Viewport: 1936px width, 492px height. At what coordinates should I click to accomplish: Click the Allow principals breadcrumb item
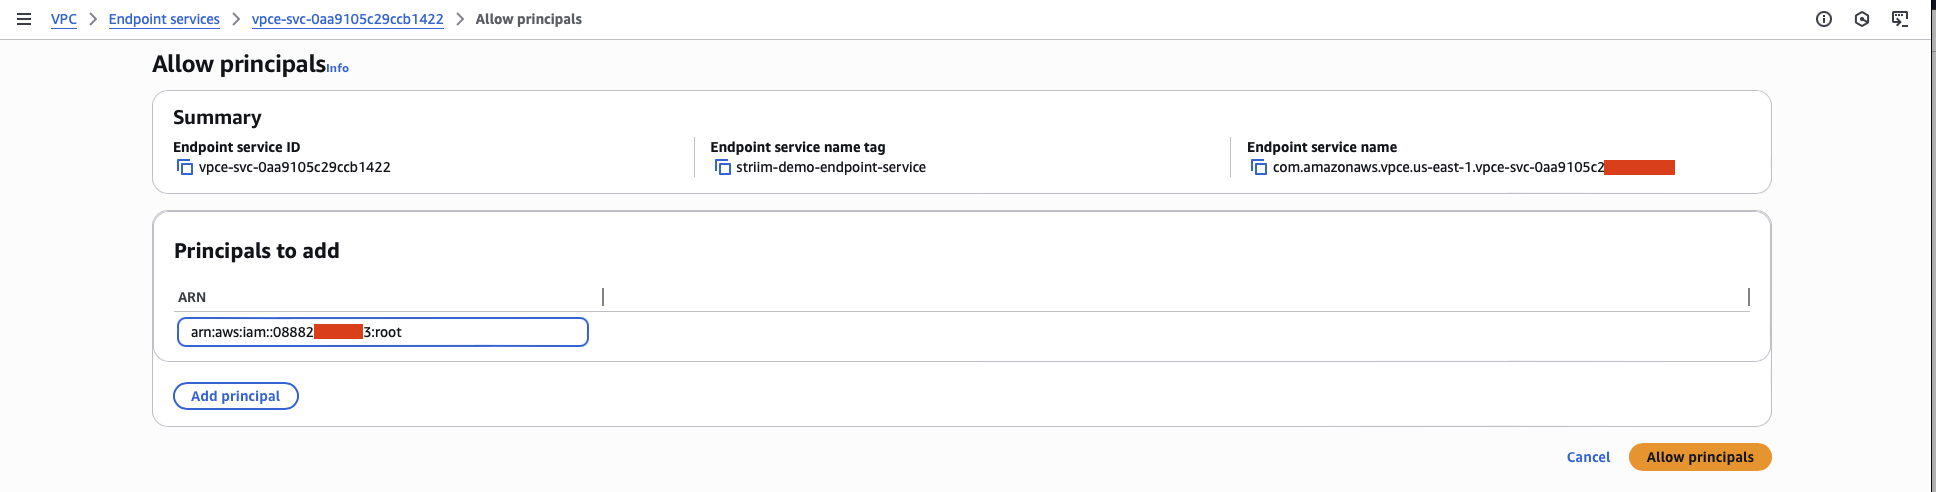528,19
